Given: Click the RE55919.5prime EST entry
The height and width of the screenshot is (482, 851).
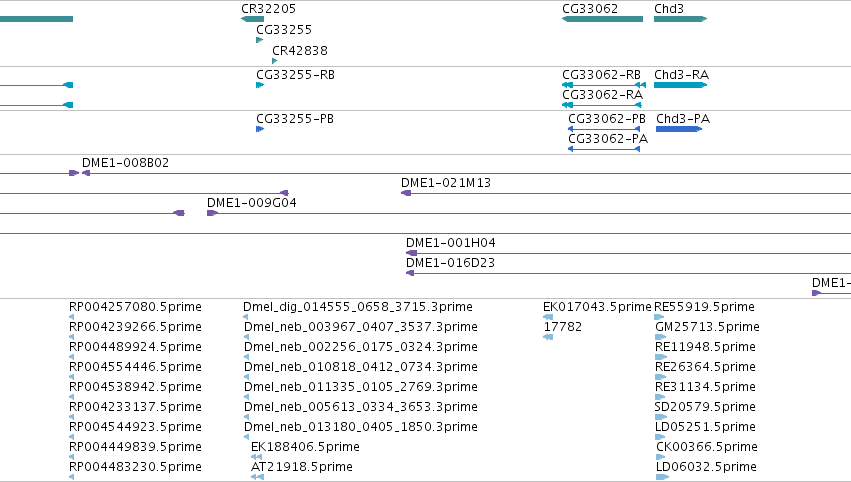Looking at the screenshot, I should (x=704, y=307).
